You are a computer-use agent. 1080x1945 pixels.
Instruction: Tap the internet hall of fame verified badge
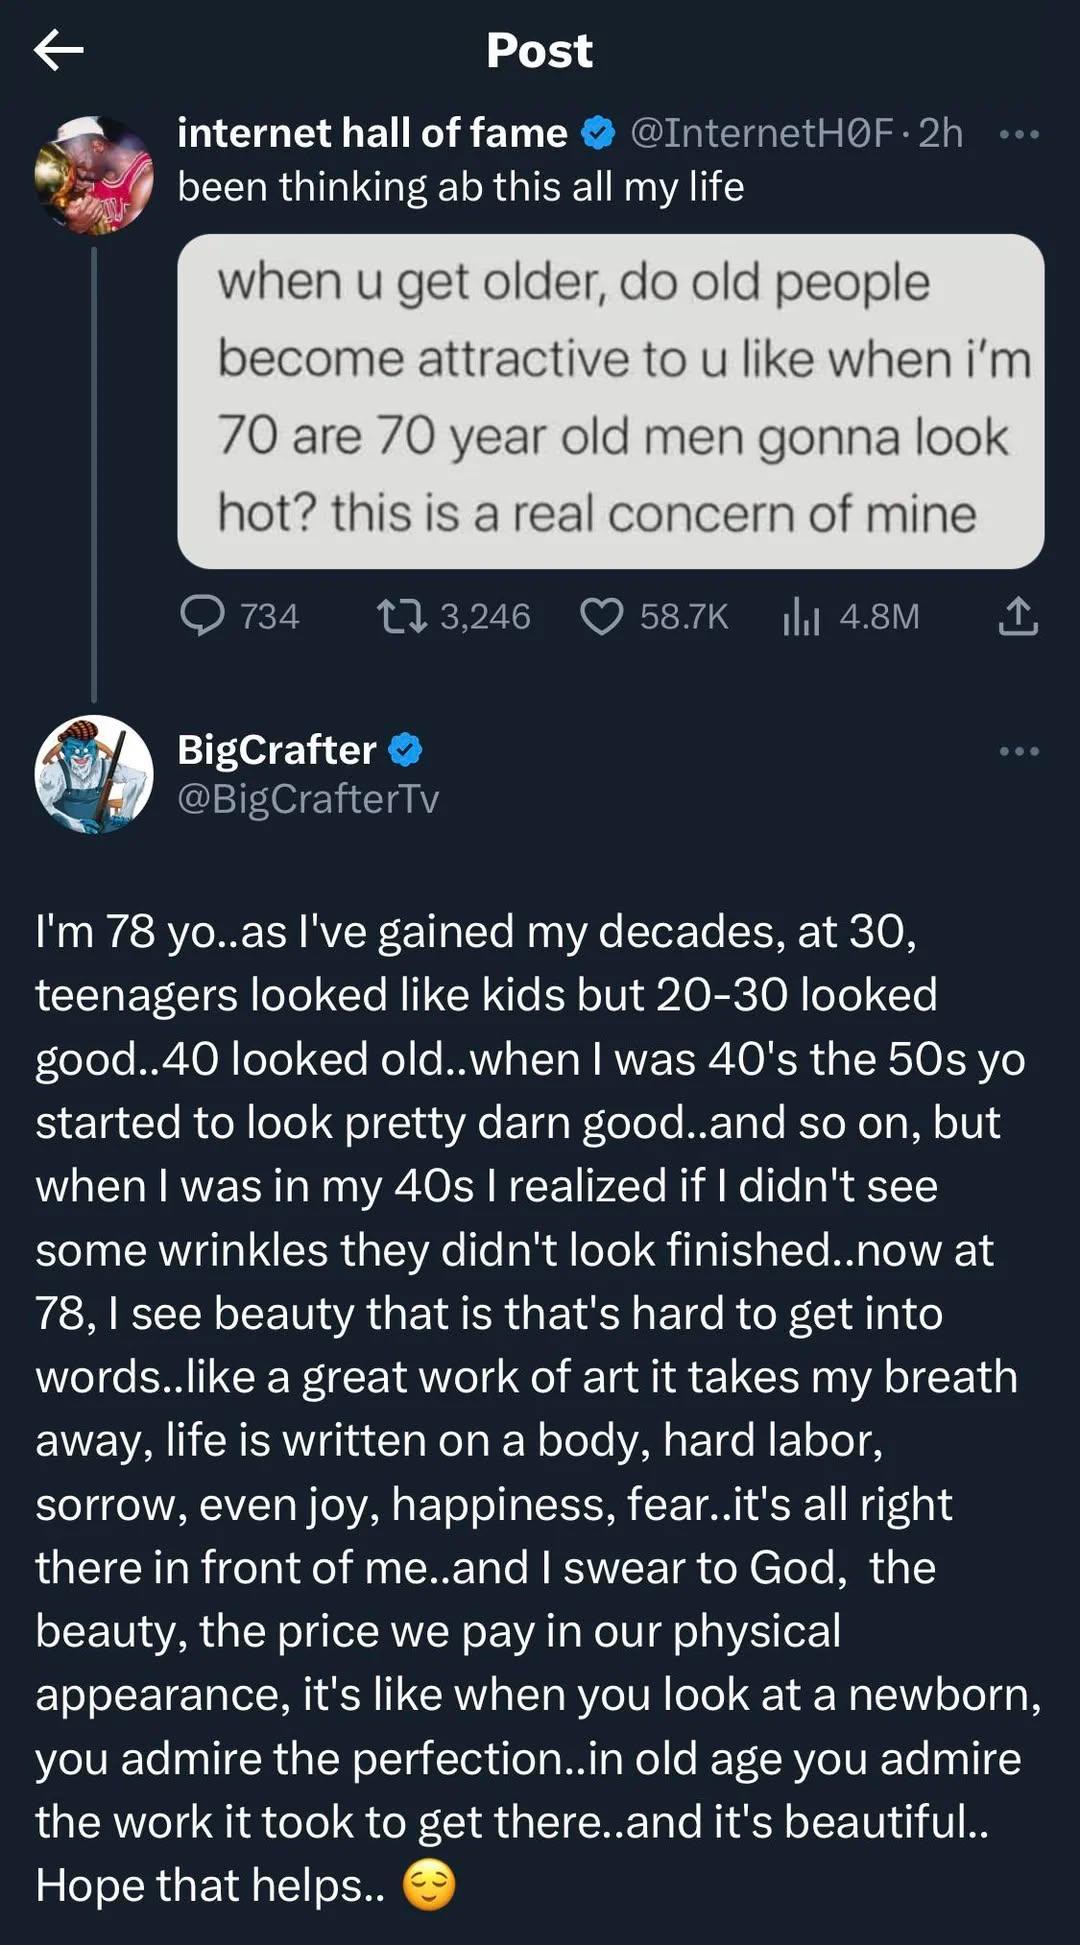[x=598, y=133]
